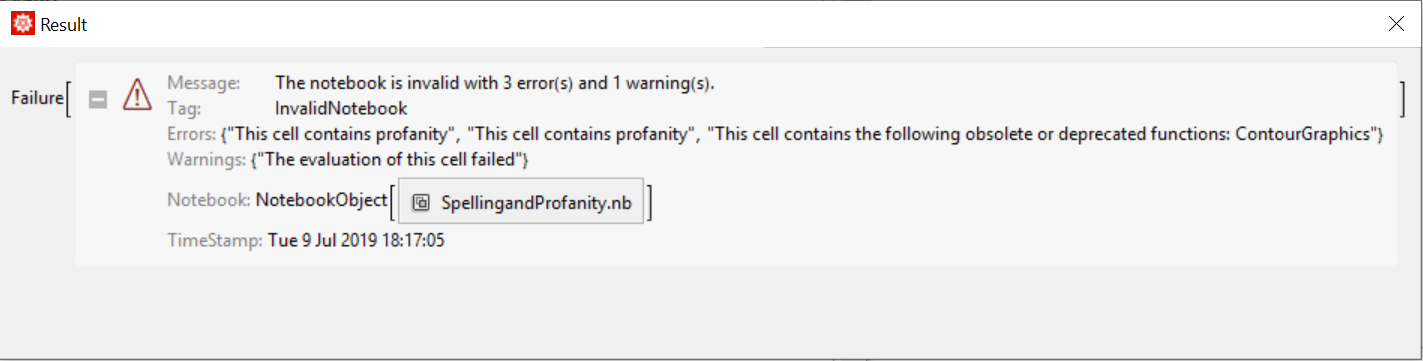Click the TimeStamp value Tue 9 Jul 2019
The width and height of the screenshot is (1423, 361).
pos(356,240)
